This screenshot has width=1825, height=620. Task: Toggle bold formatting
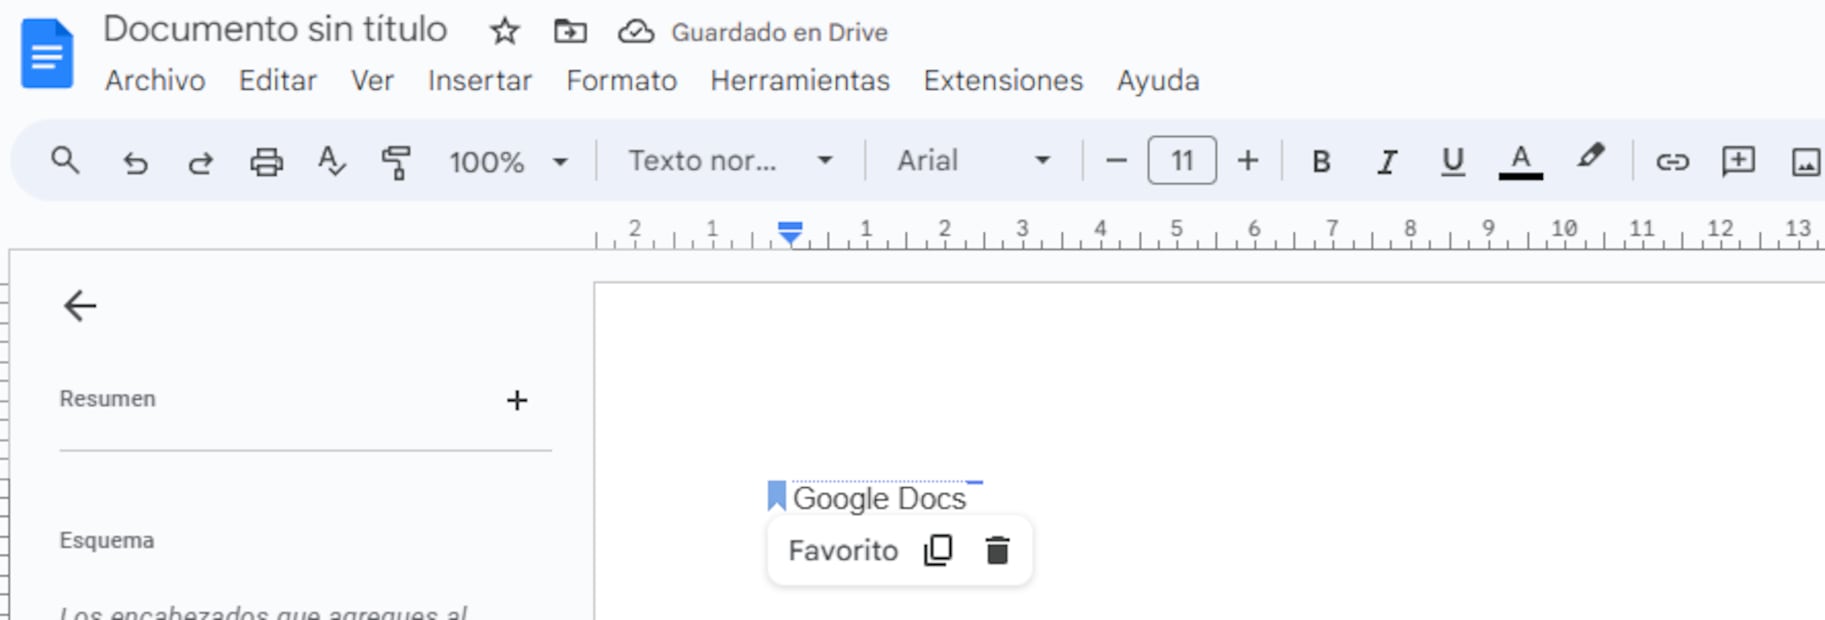point(1321,162)
